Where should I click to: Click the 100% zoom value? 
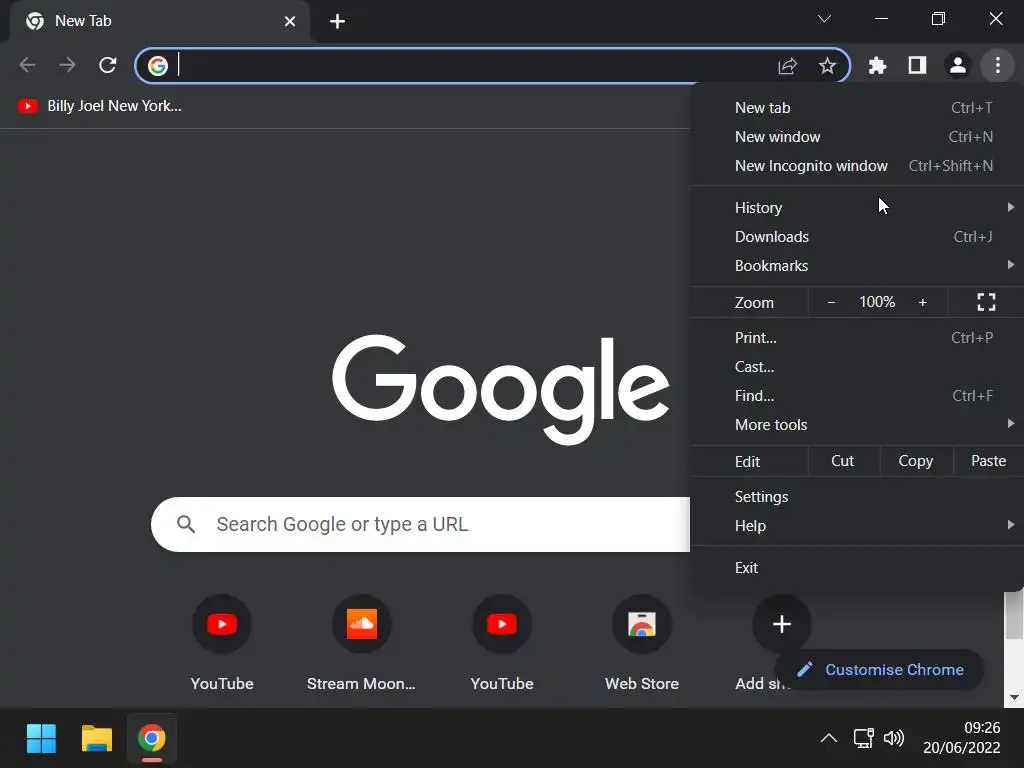(877, 302)
